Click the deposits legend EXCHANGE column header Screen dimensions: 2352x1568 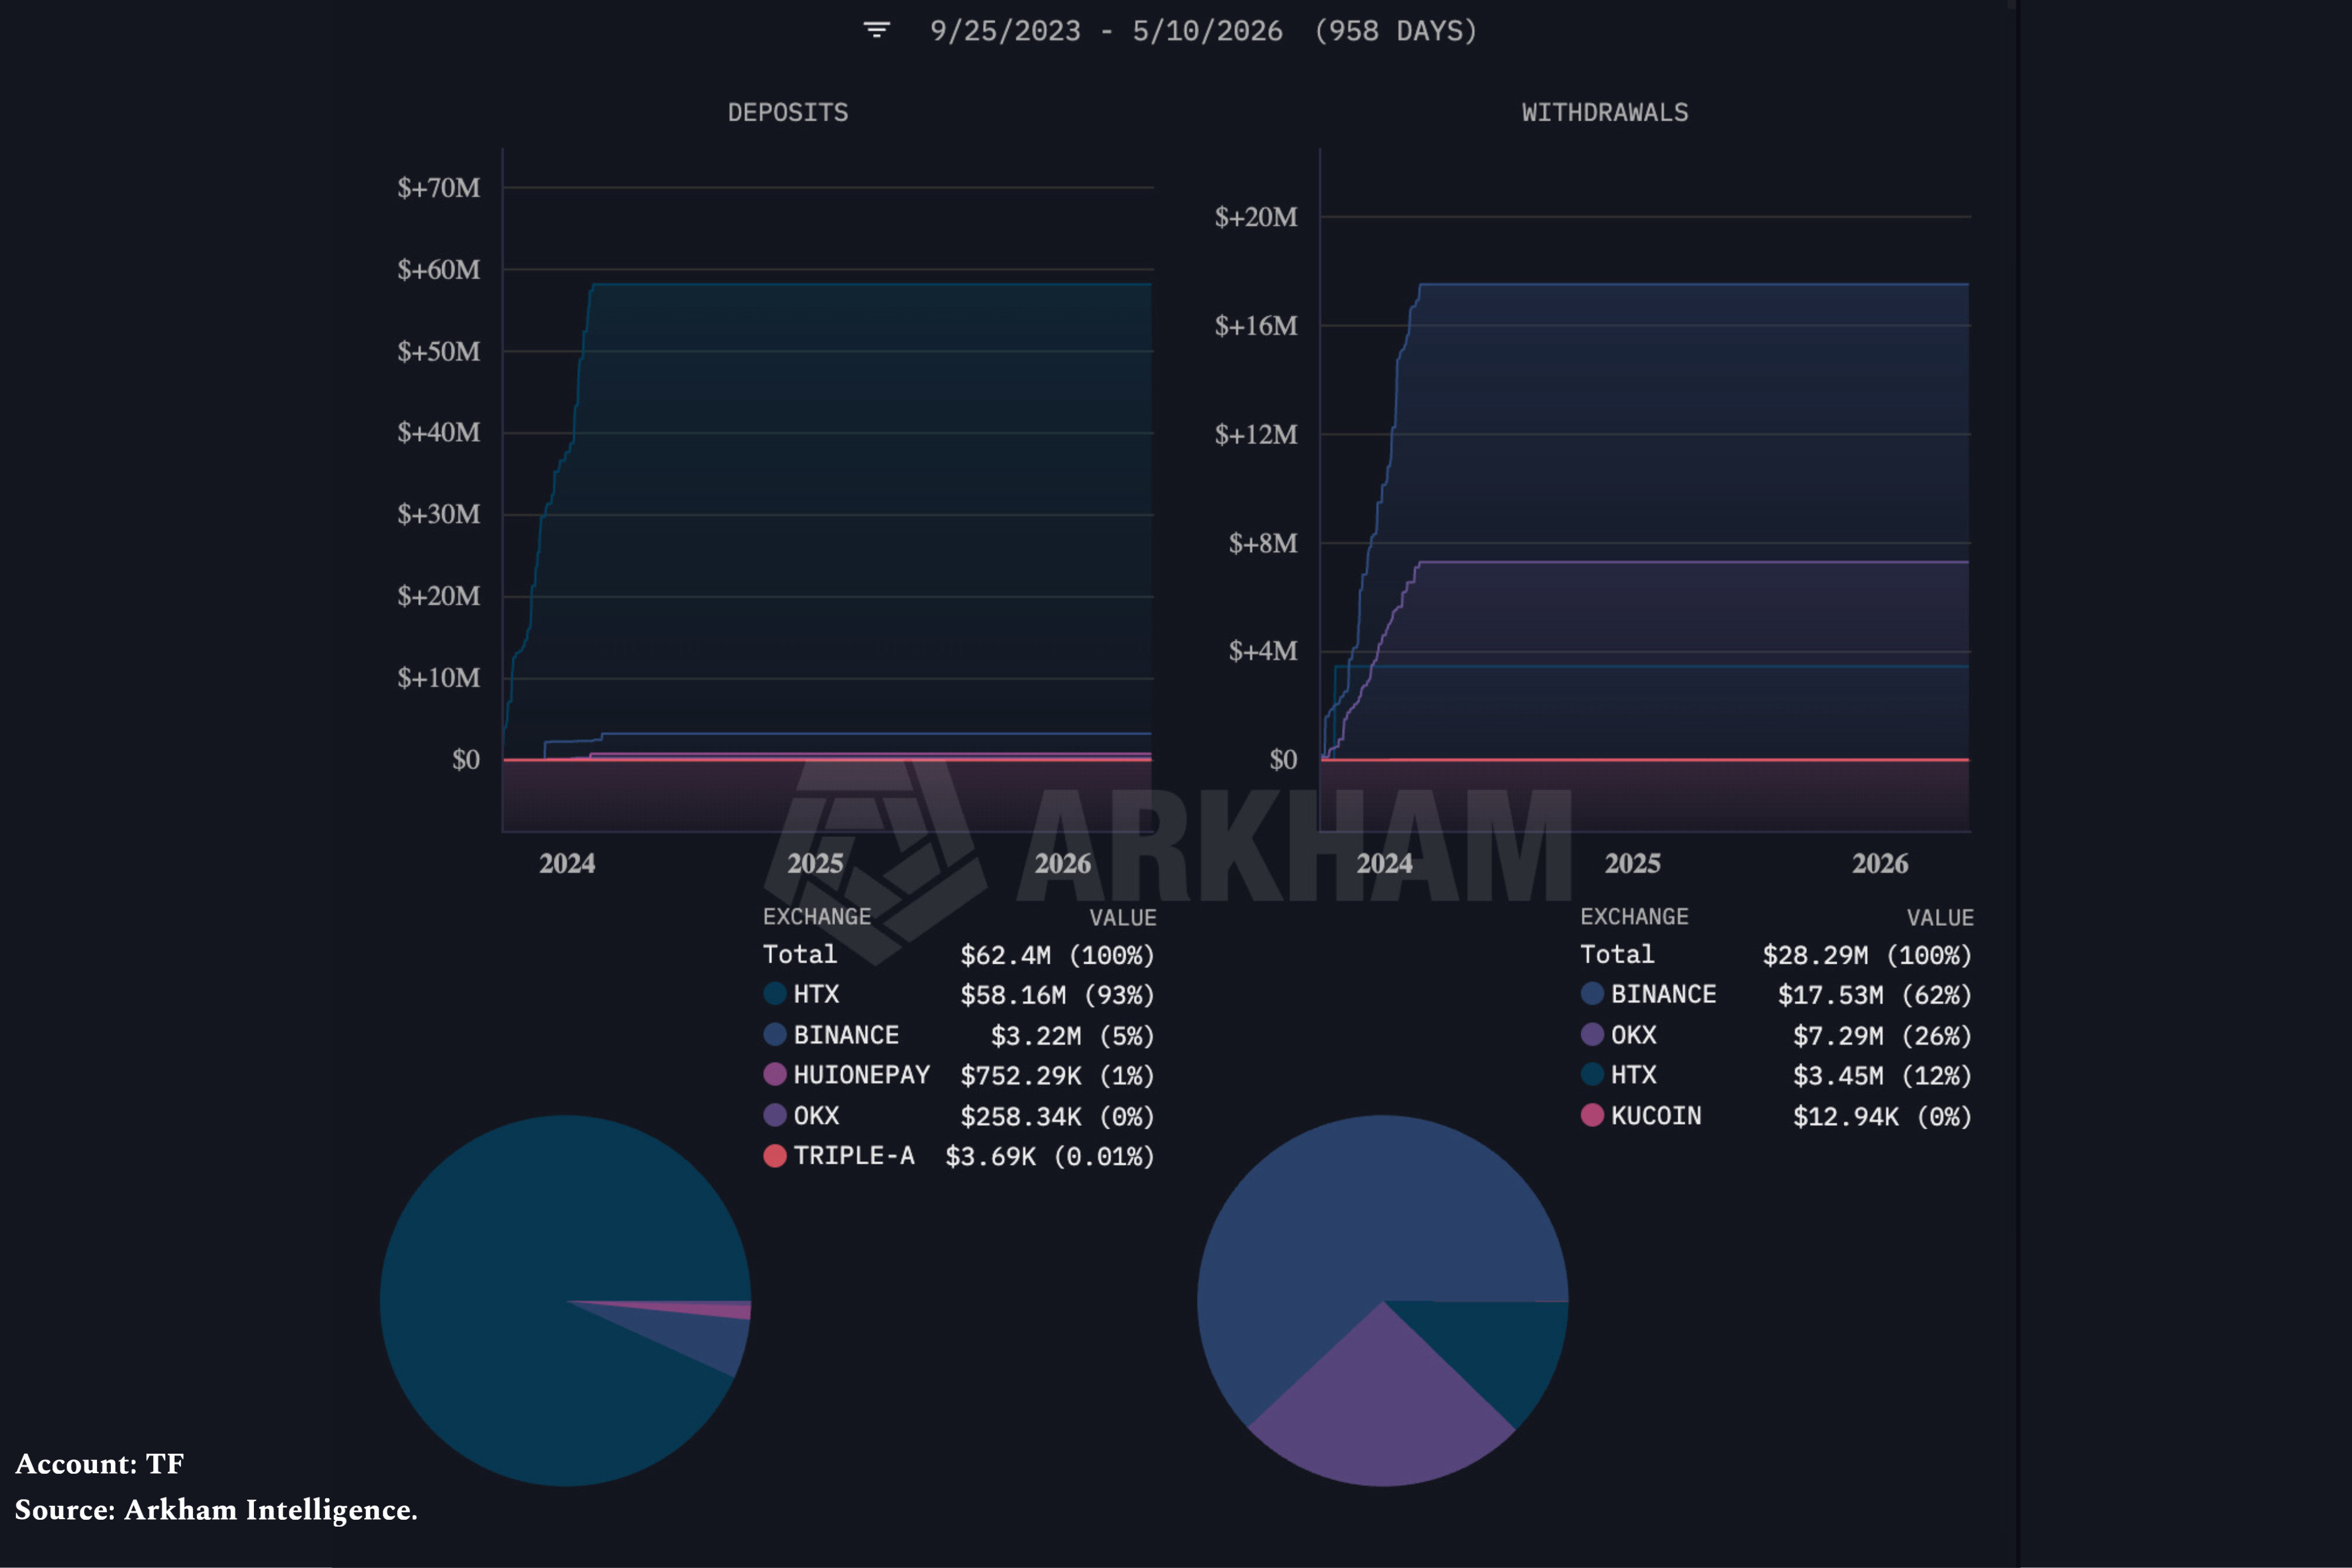pos(817,916)
